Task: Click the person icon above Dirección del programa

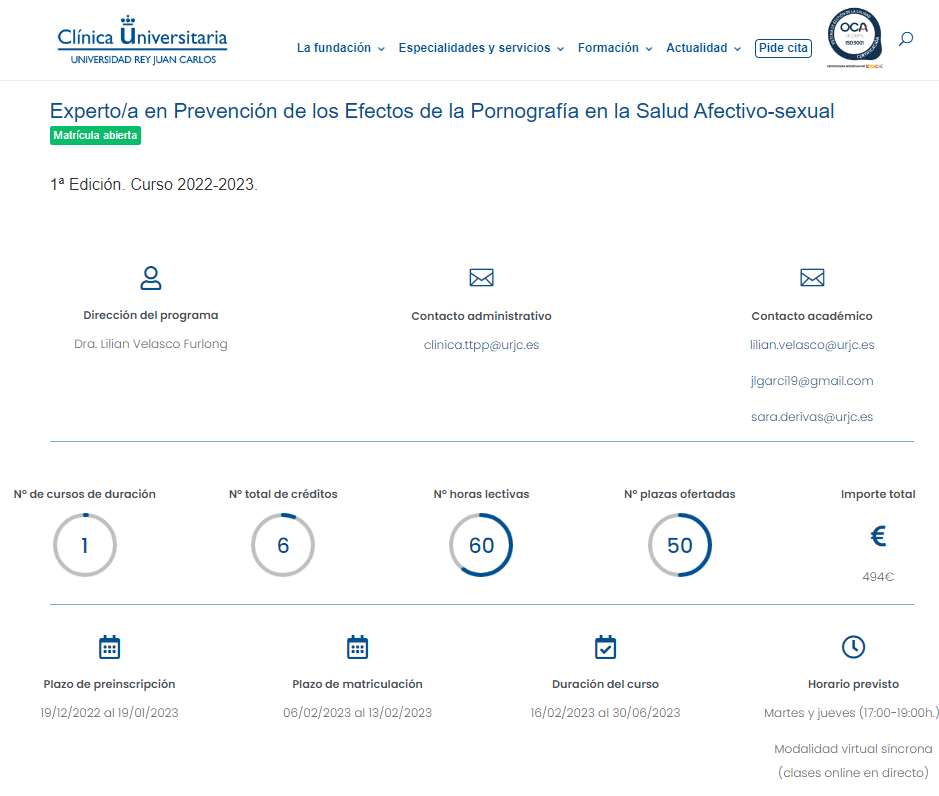Action: click(151, 278)
